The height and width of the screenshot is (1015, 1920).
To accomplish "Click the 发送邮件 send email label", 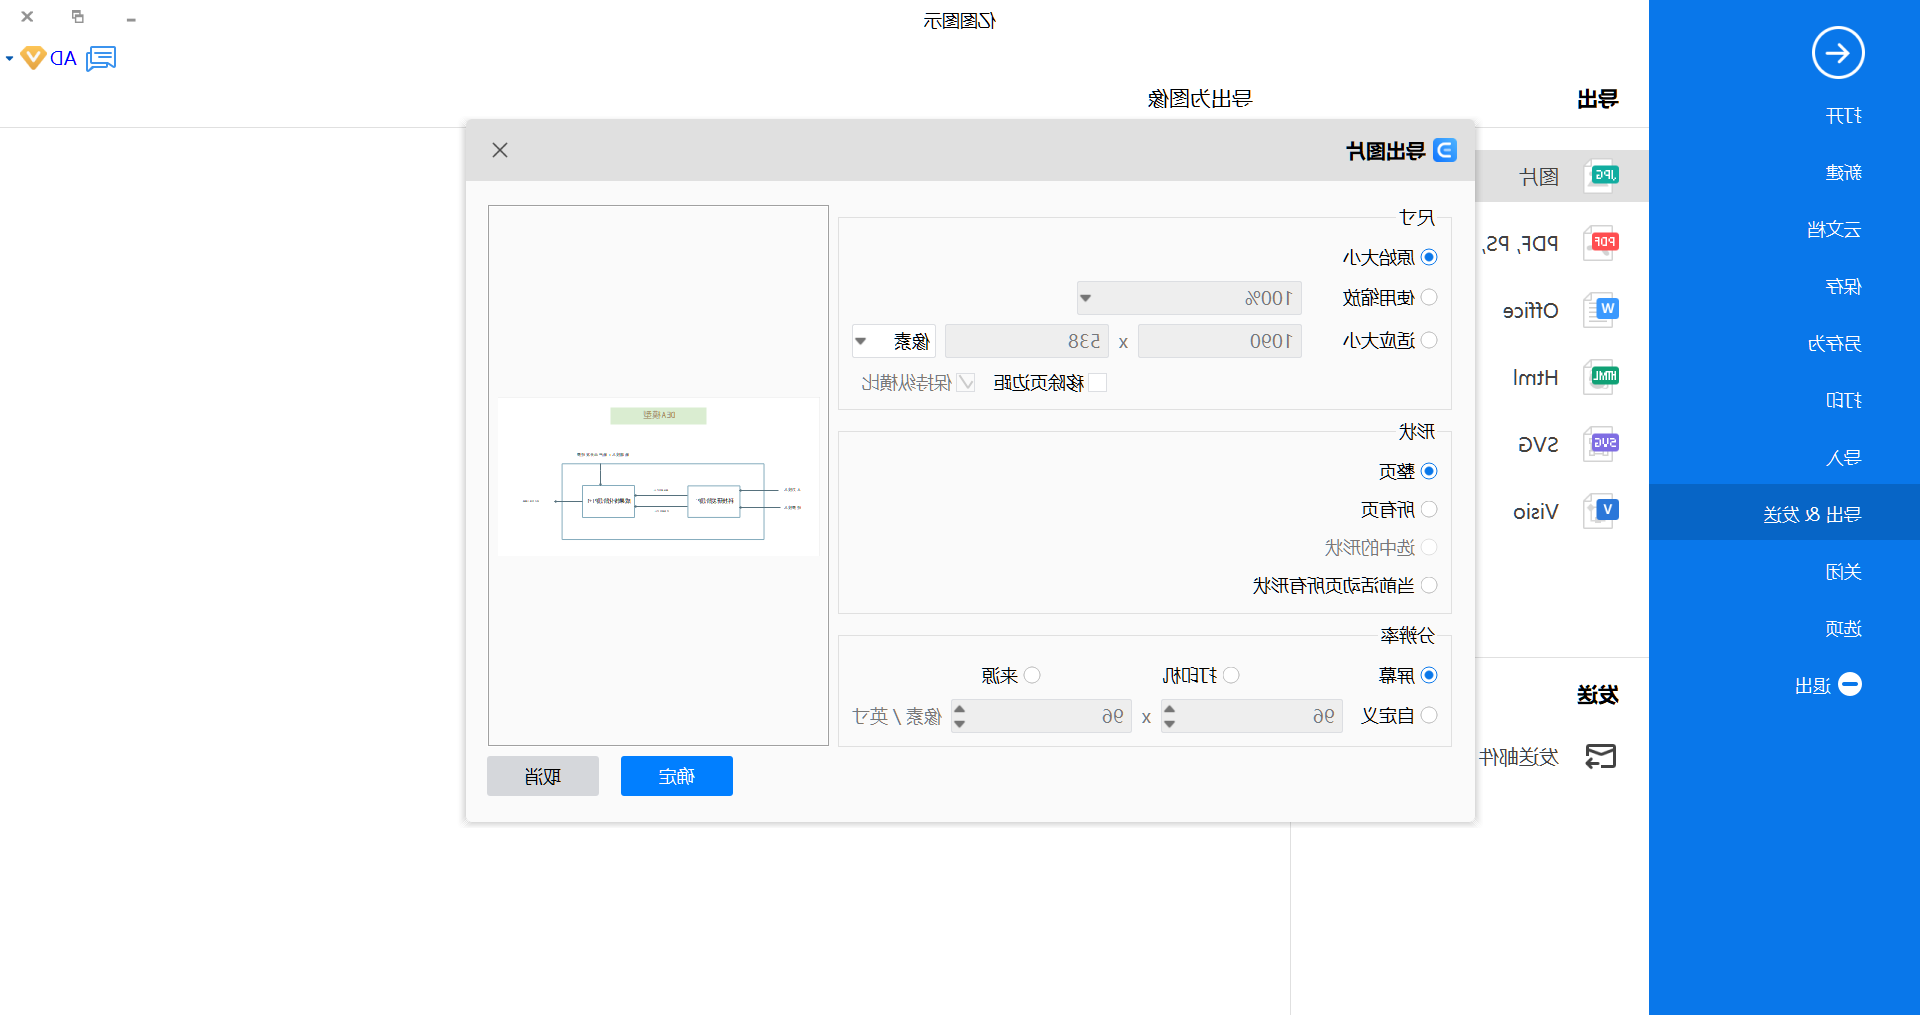I will pyautogui.click(x=1518, y=757).
